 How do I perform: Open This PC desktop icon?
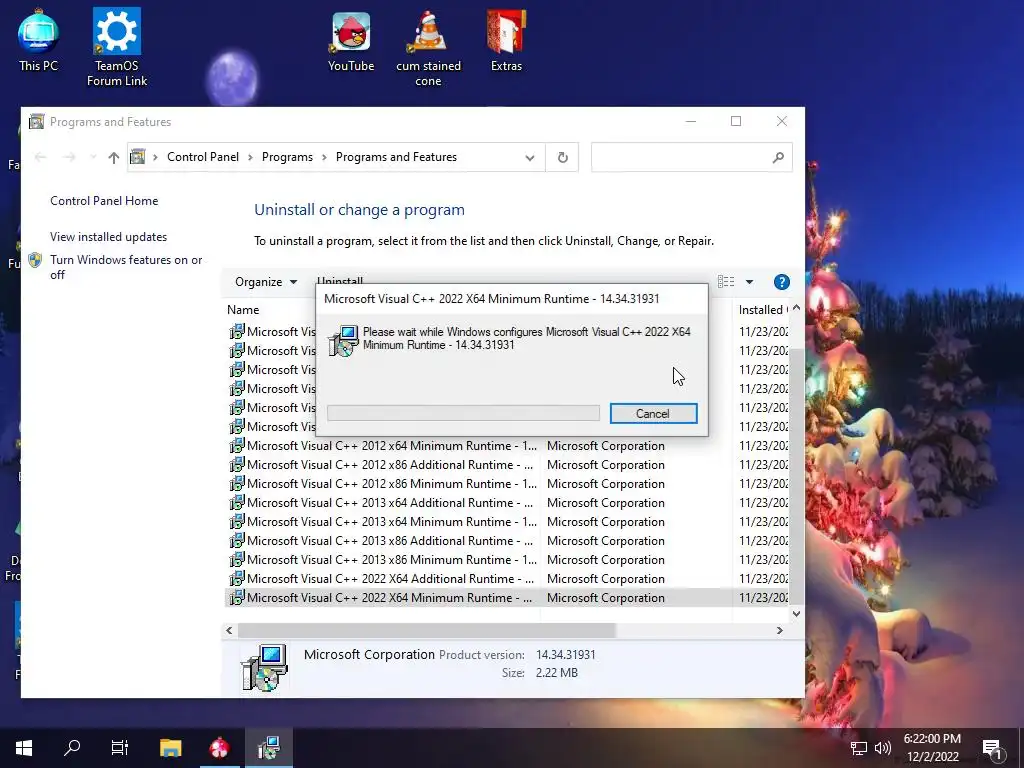coord(38,40)
